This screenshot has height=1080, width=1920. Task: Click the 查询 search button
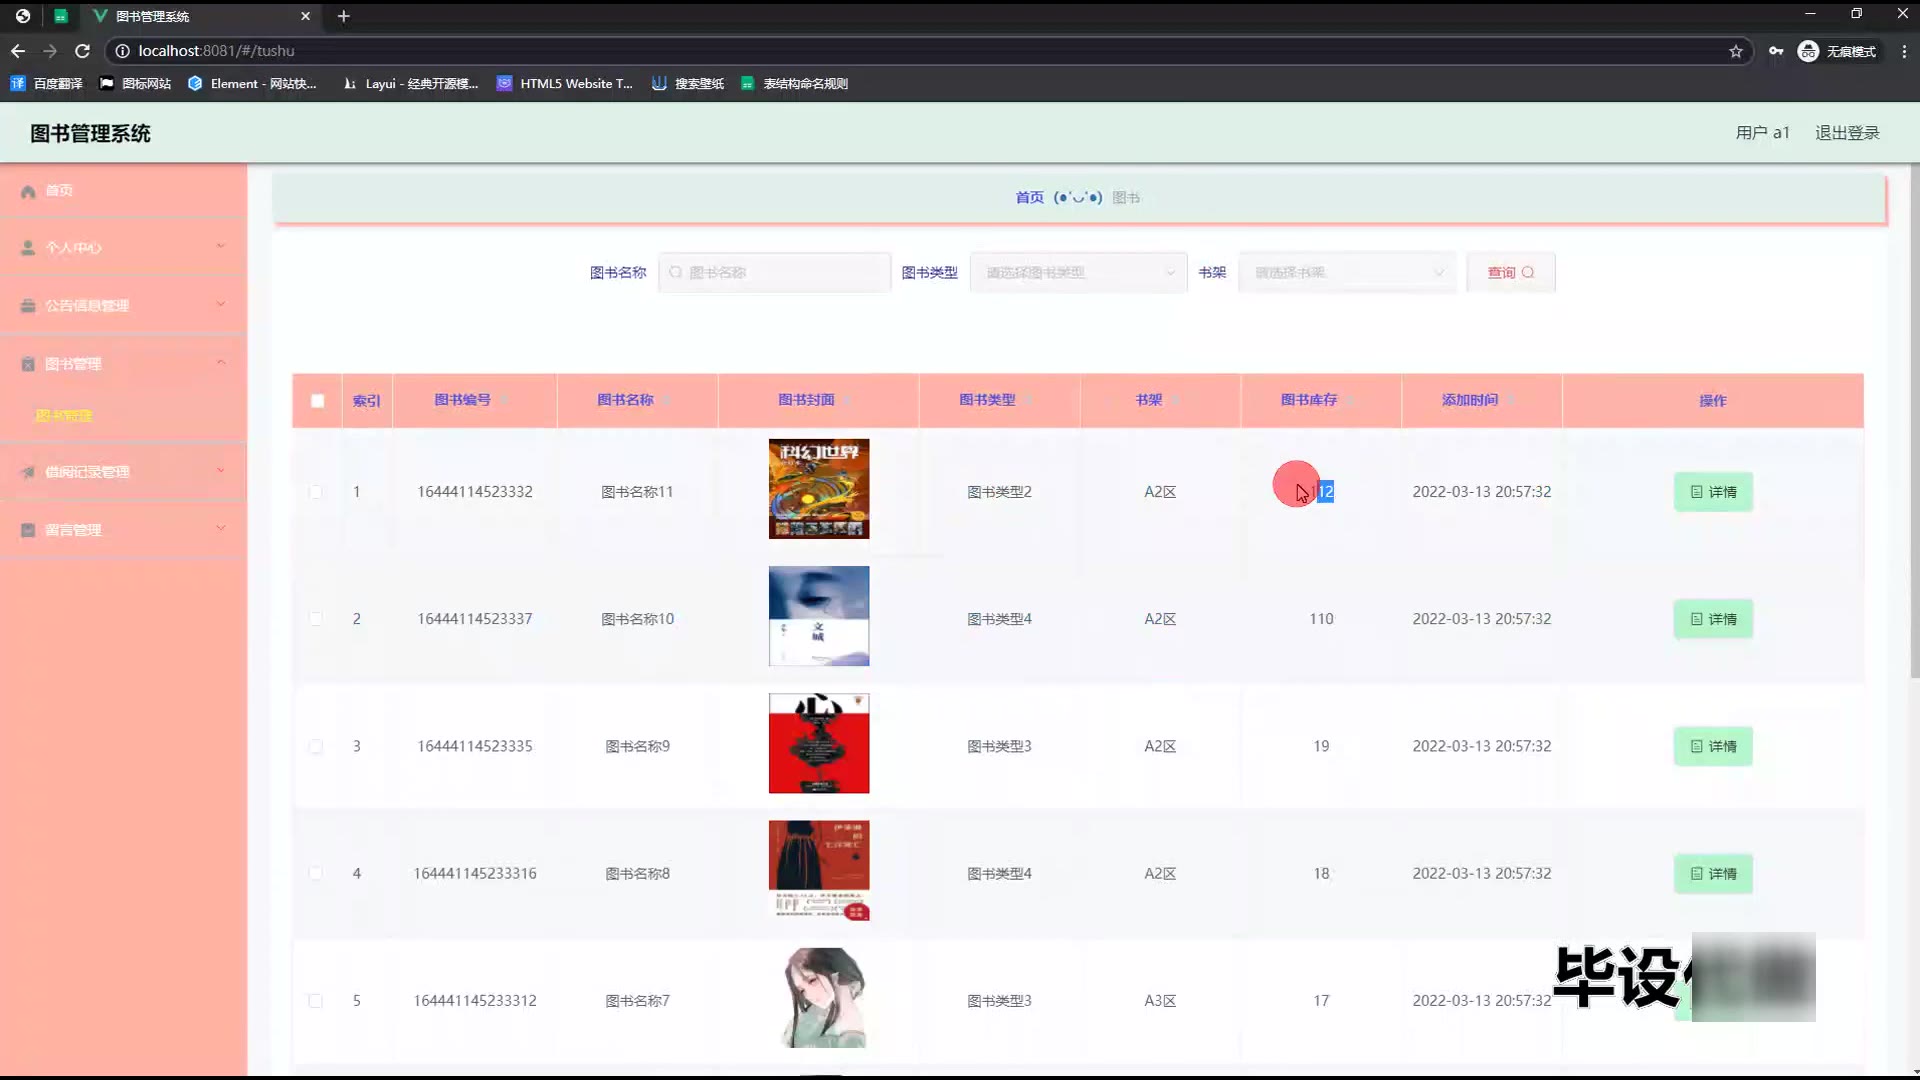pos(1510,272)
